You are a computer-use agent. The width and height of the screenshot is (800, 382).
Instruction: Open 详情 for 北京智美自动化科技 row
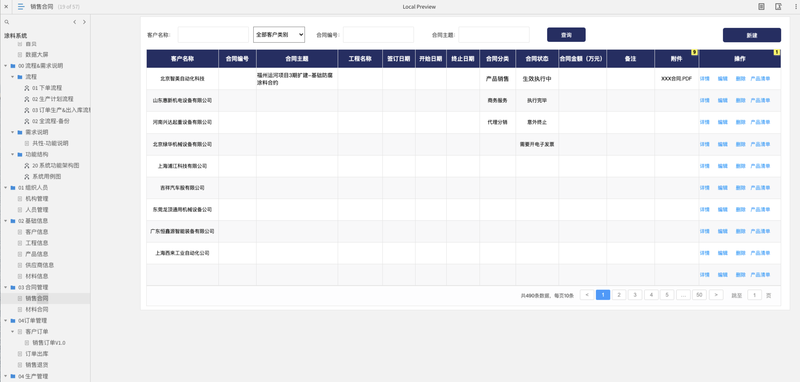coord(705,79)
